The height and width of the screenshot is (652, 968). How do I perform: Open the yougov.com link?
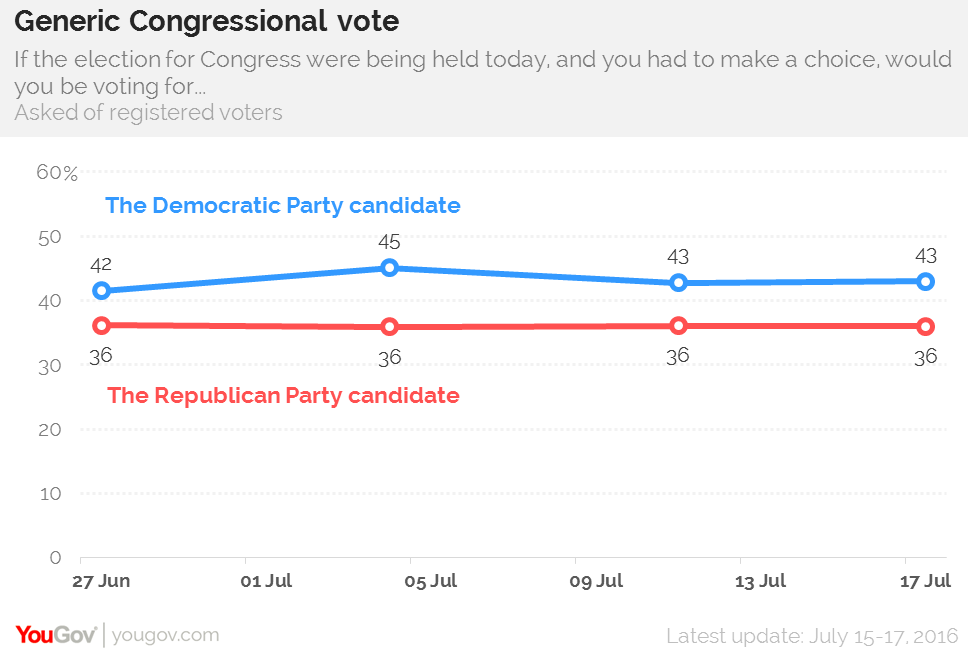165,635
